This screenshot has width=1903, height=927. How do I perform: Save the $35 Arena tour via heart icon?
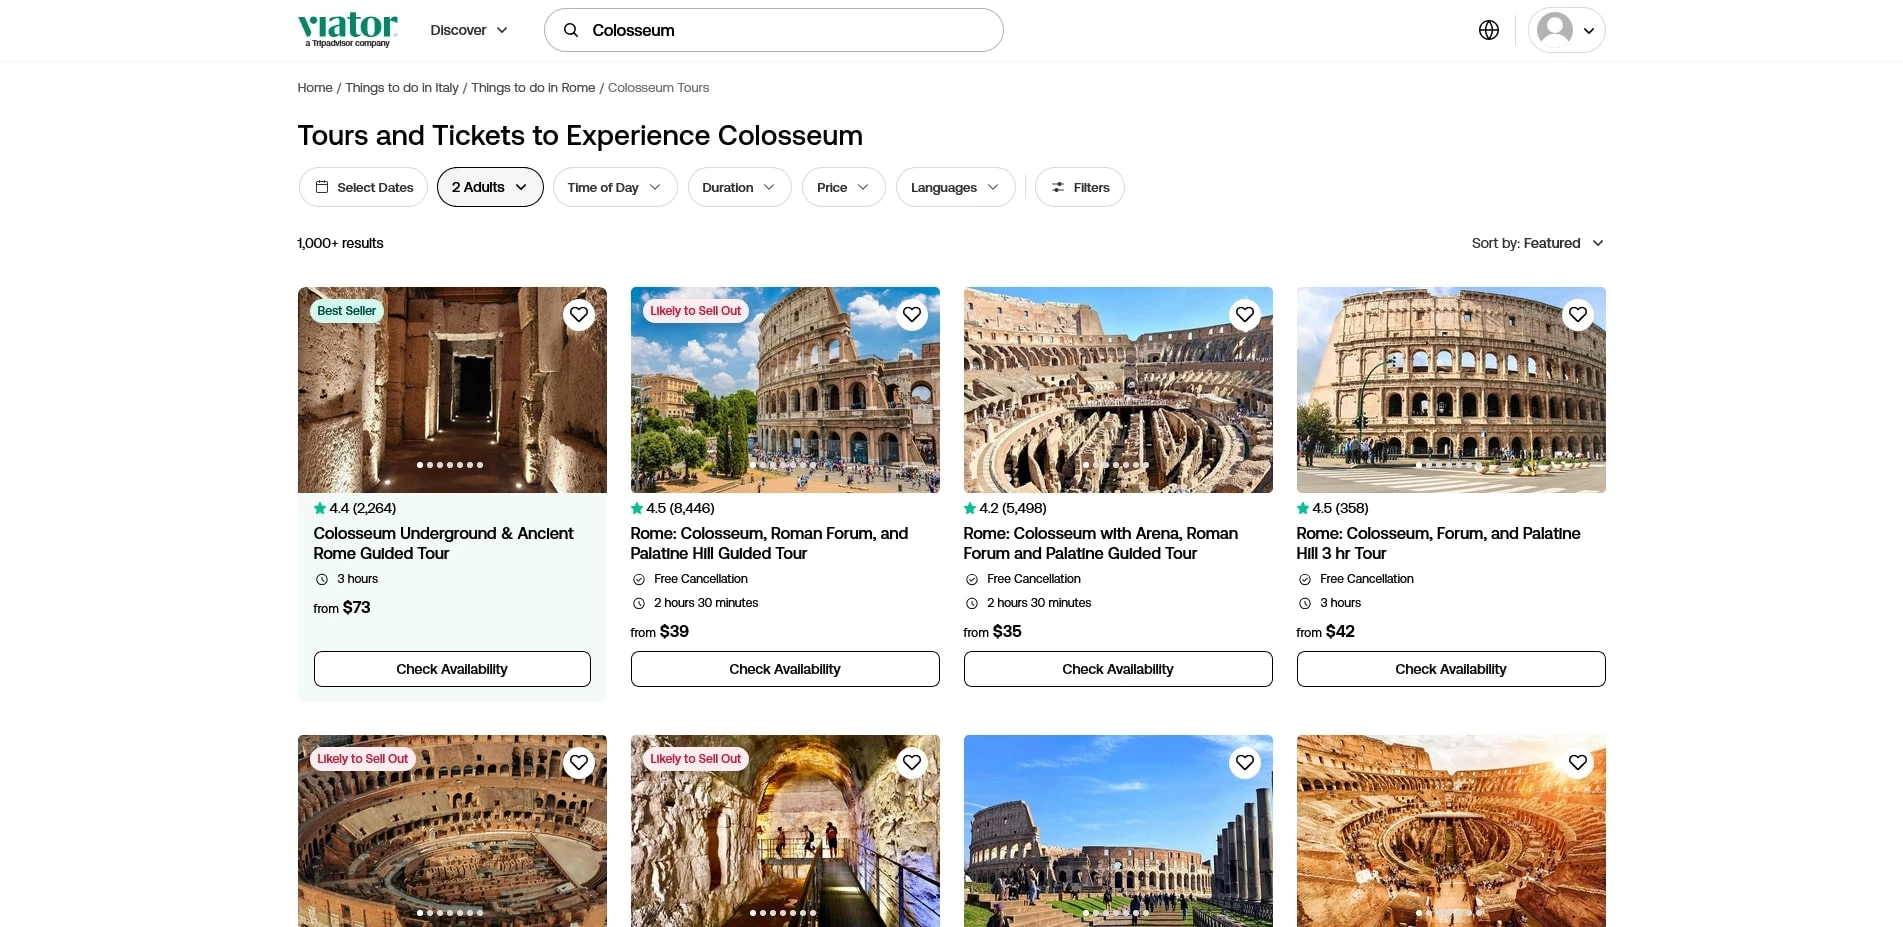click(x=1244, y=315)
